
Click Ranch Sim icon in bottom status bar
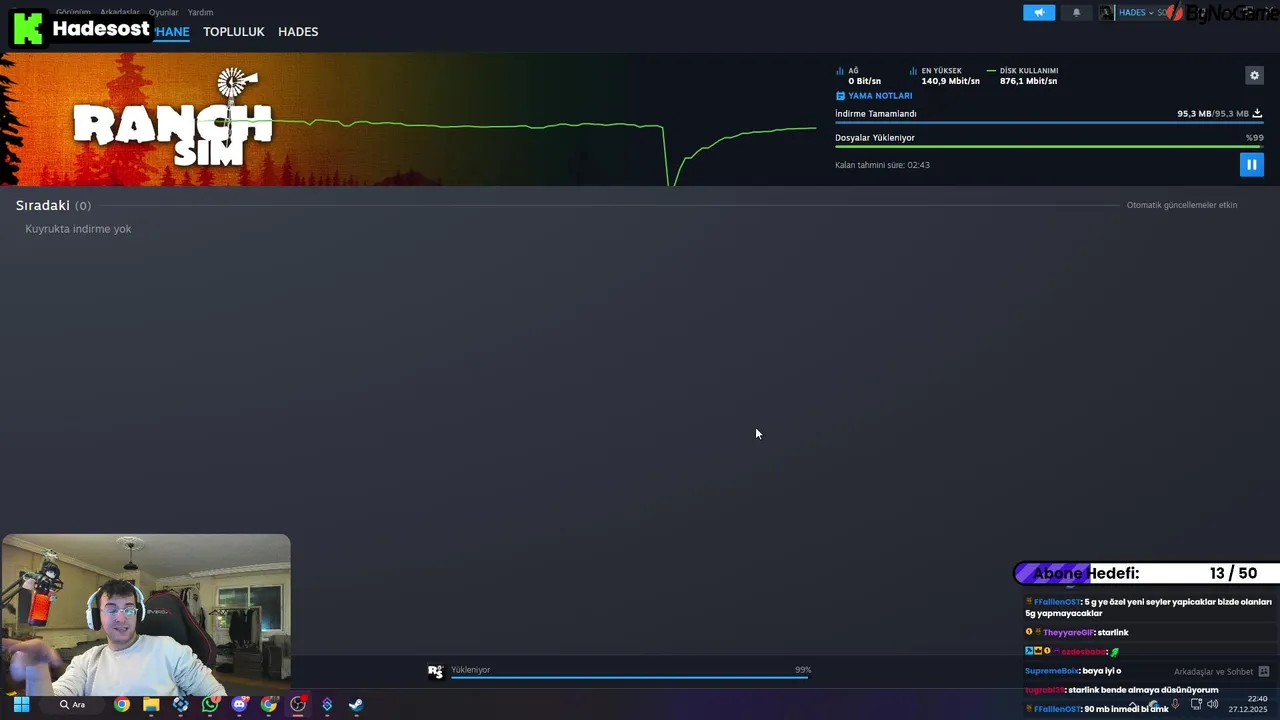(x=435, y=672)
